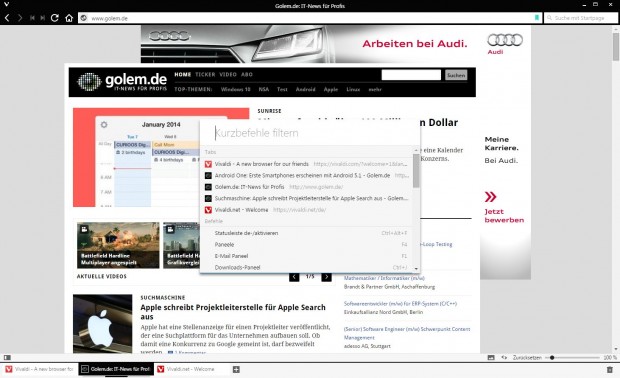Open page actions icon in status bar
620x378 pixels.
click(x=504, y=357)
